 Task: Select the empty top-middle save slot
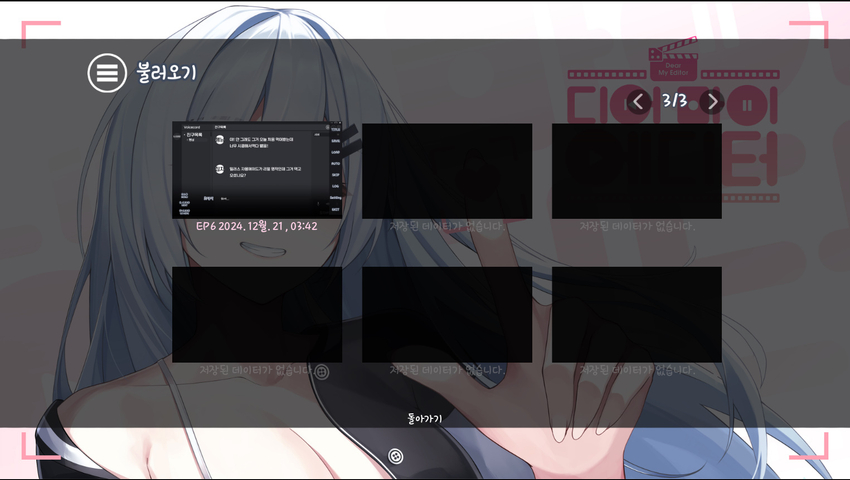pos(447,171)
